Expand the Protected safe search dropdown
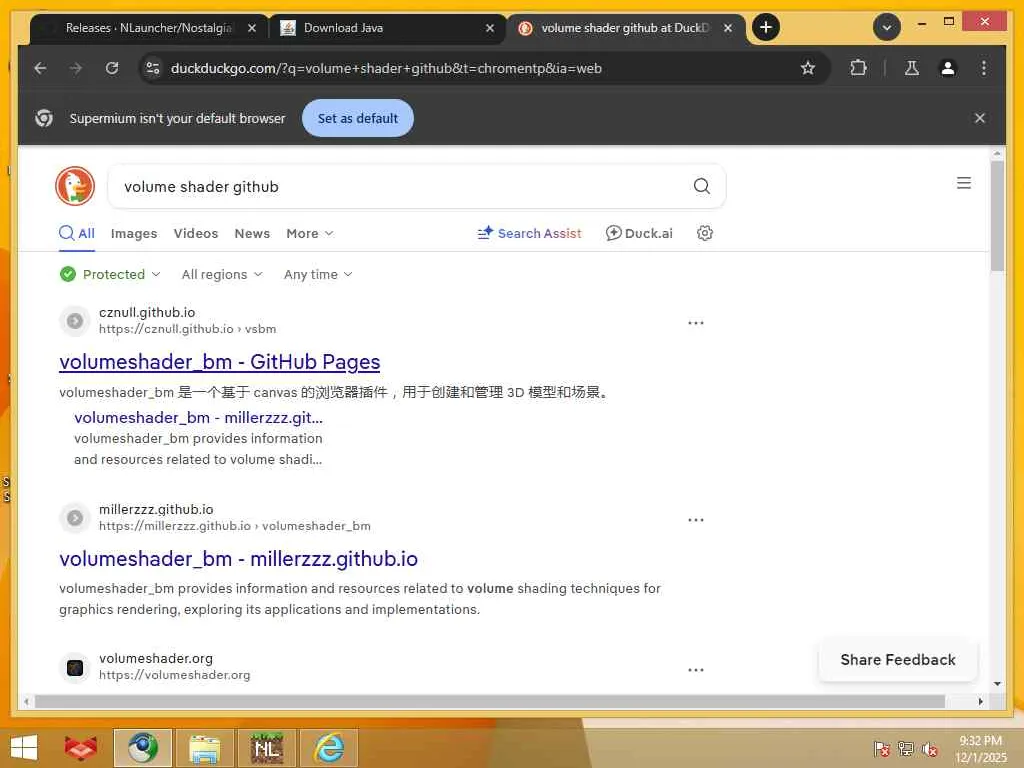 (x=110, y=274)
